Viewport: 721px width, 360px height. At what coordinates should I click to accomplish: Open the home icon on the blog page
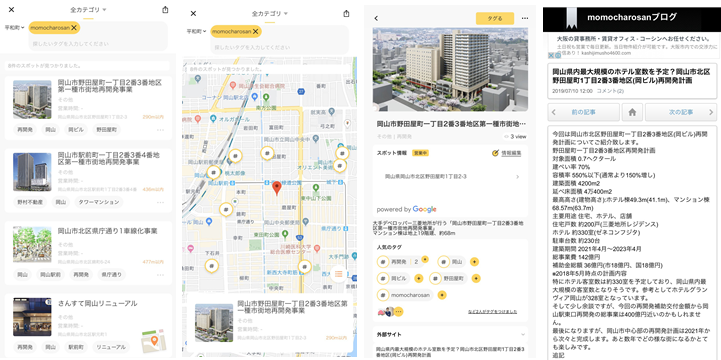632,112
